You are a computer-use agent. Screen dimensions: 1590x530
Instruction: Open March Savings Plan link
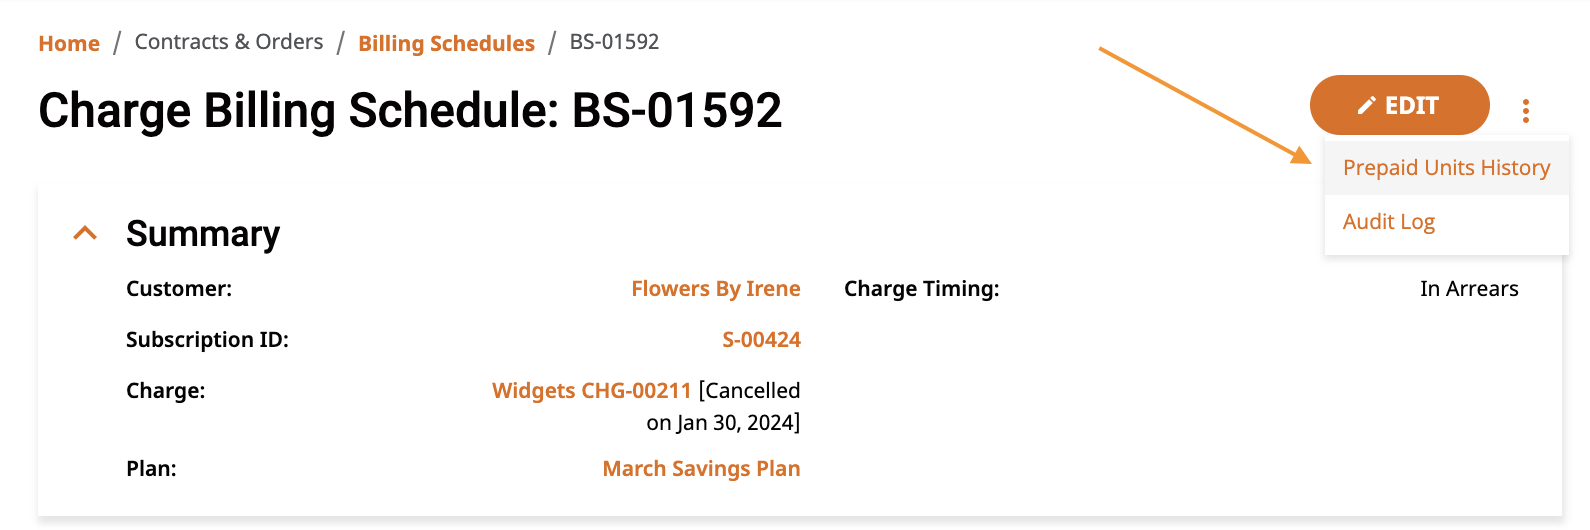click(x=702, y=469)
